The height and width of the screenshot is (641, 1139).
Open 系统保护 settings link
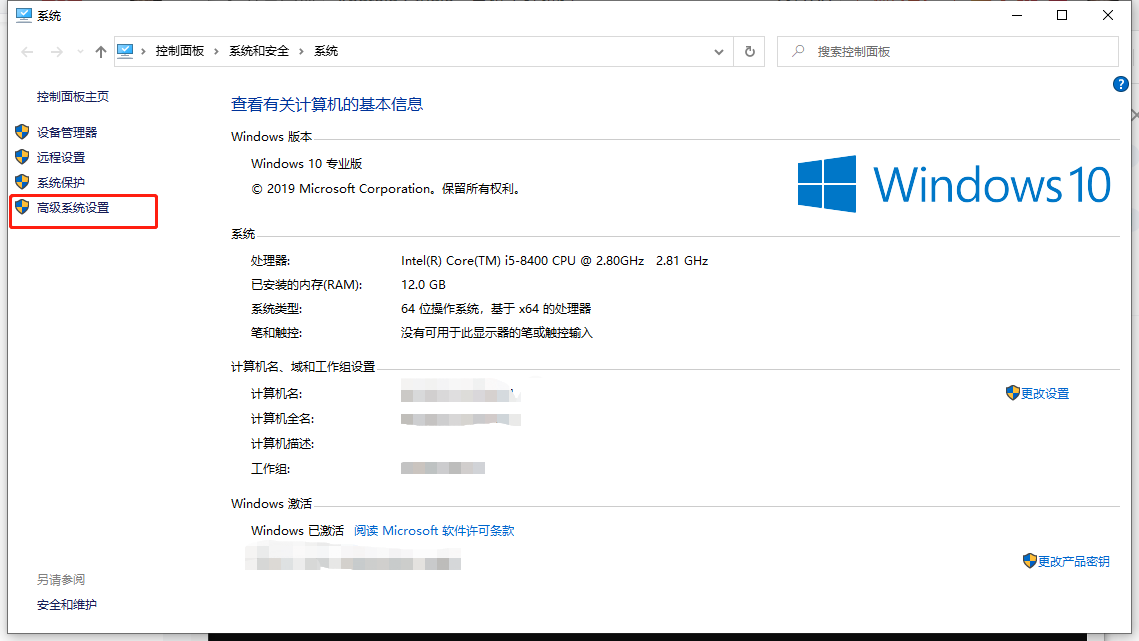(x=61, y=182)
